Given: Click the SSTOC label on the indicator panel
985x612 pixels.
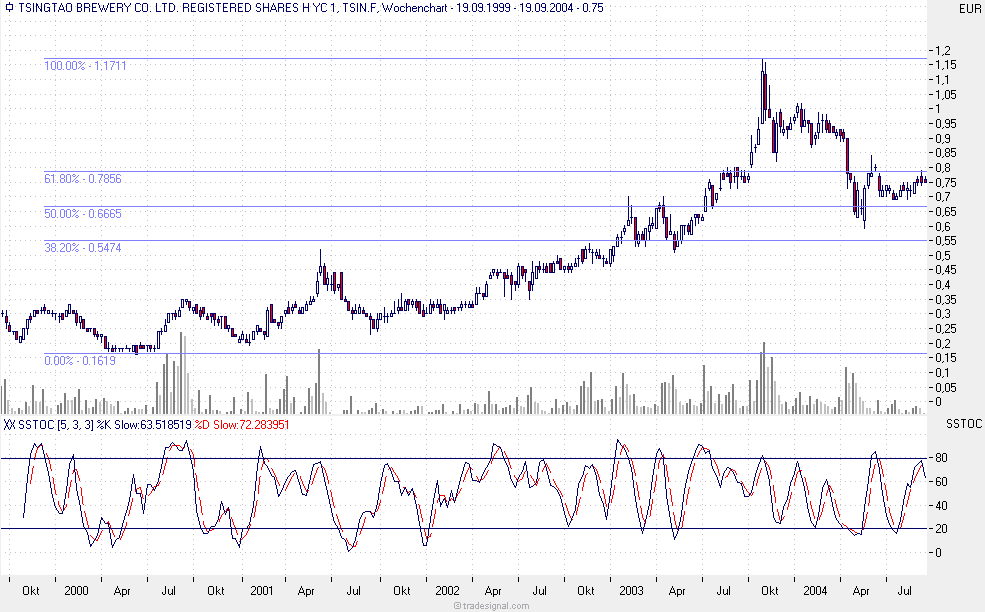Looking at the screenshot, I should point(963,424).
